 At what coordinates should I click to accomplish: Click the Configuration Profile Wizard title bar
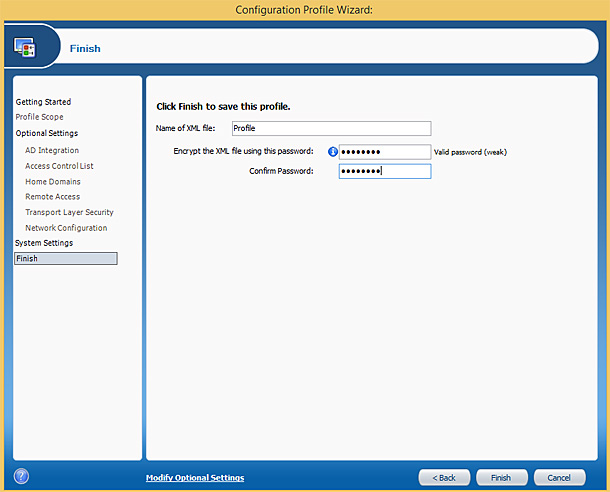(x=304, y=10)
